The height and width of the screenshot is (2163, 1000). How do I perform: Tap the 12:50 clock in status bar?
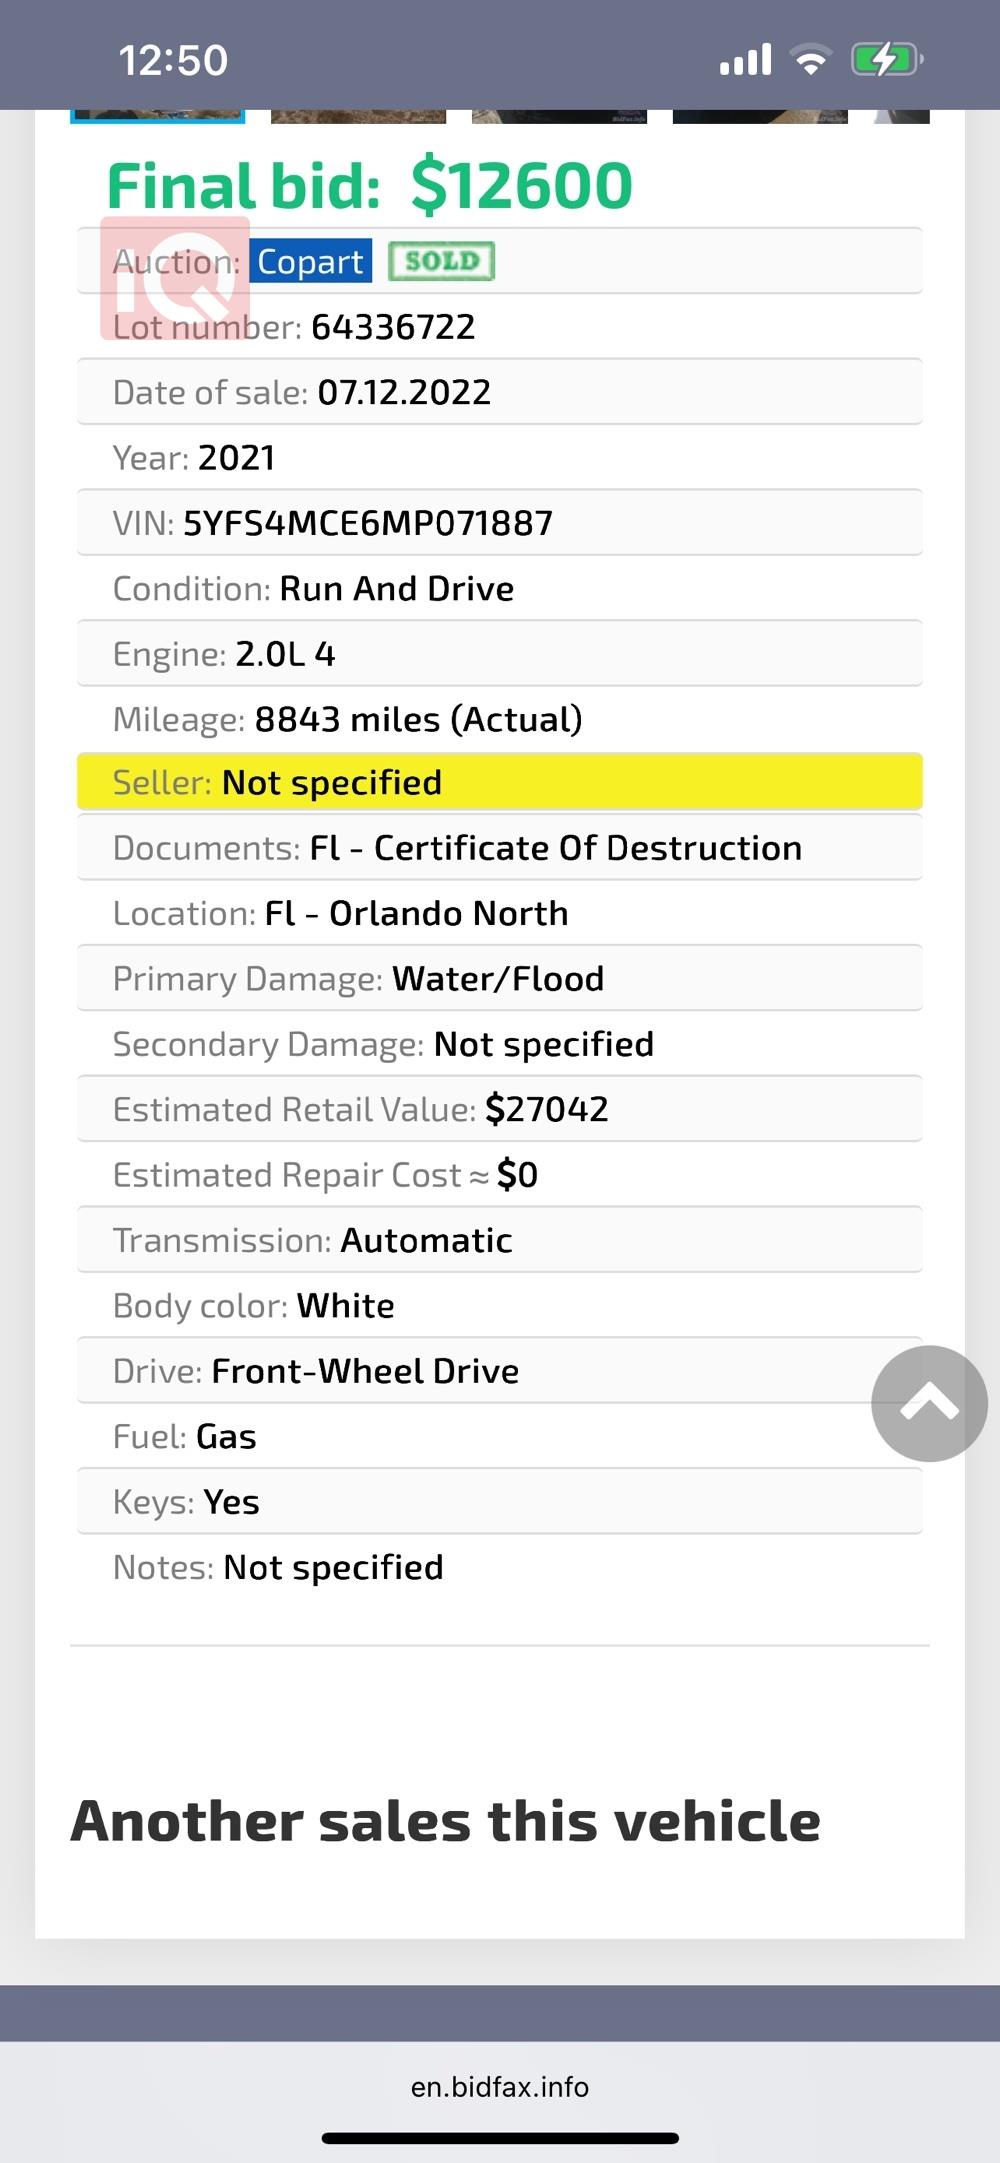click(x=173, y=60)
